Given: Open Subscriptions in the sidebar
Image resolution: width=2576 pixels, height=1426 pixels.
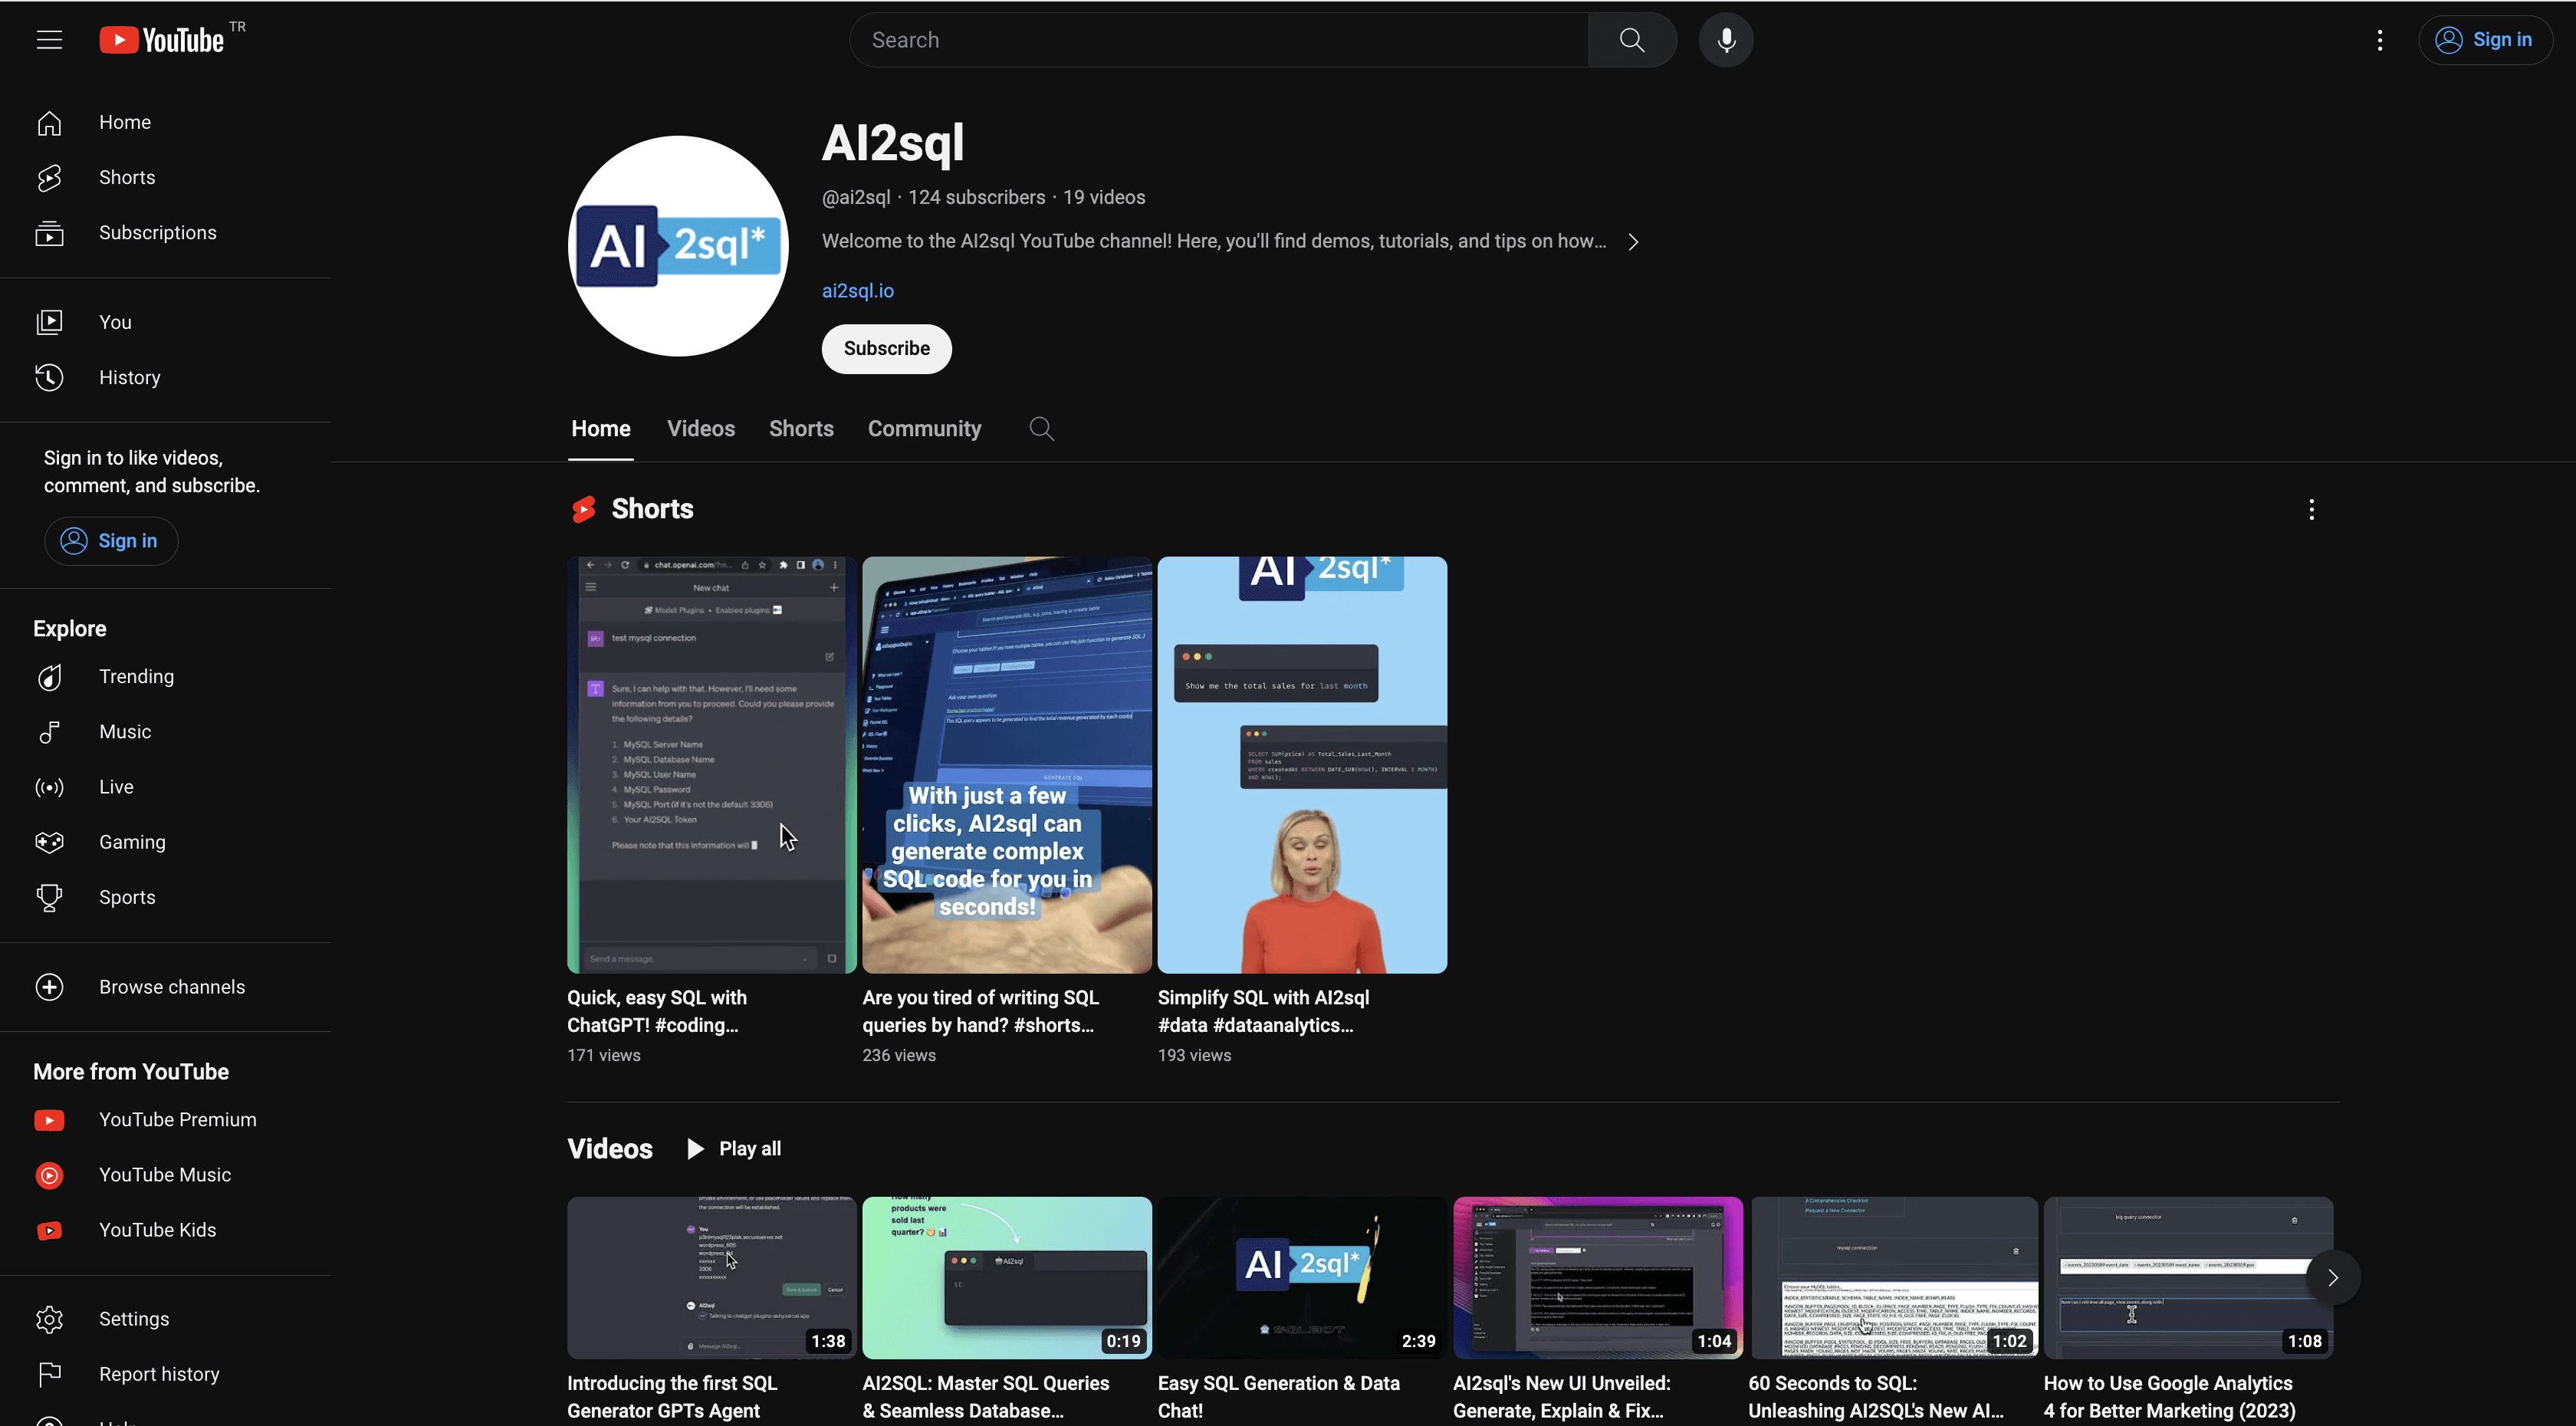Looking at the screenshot, I should (x=157, y=232).
